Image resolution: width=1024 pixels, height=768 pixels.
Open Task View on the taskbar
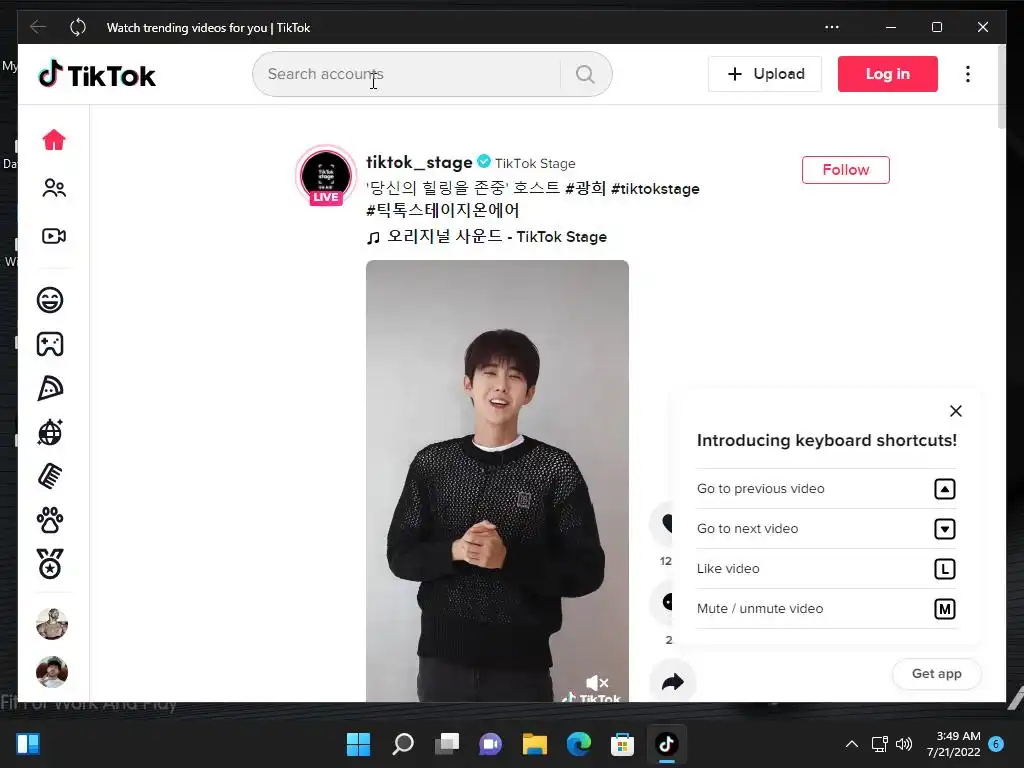click(447, 744)
